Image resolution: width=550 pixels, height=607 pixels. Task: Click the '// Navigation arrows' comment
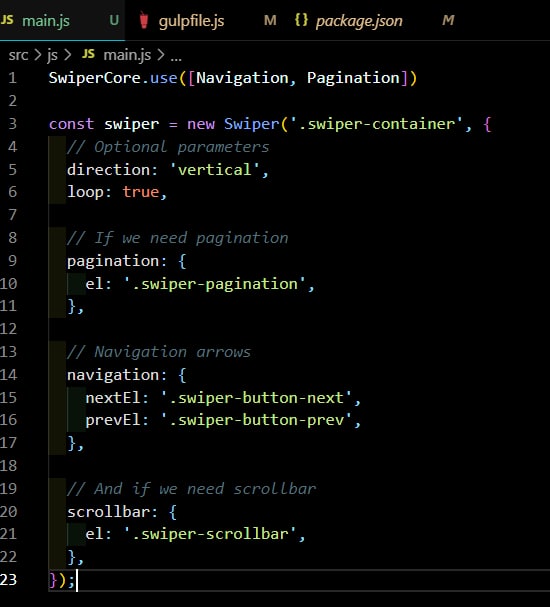[159, 352]
